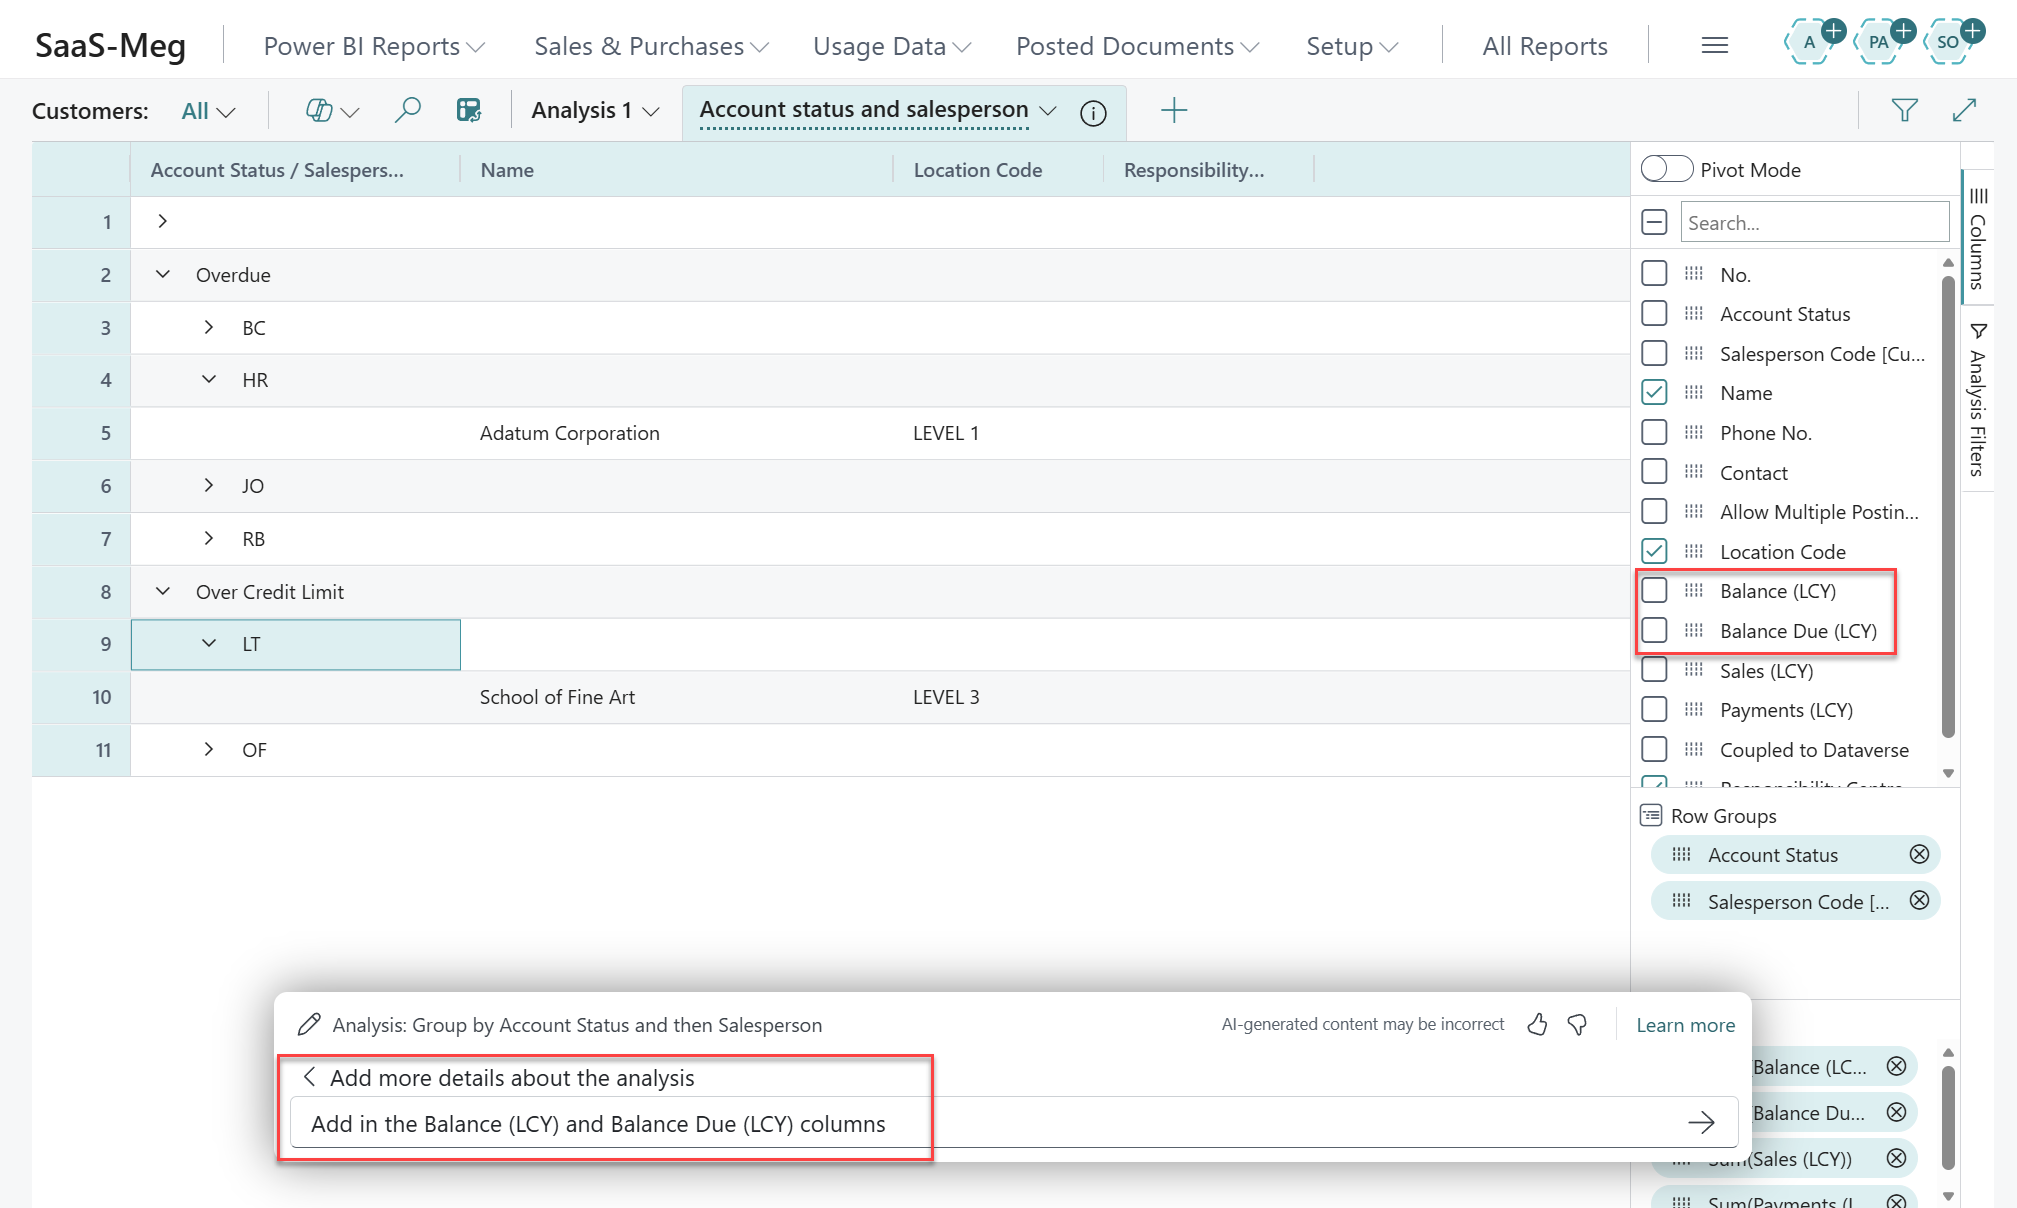Image resolution: width=2017 pixels, height=1208 pixels.
Task: Open All Reports link
Action: [1545, 46]
